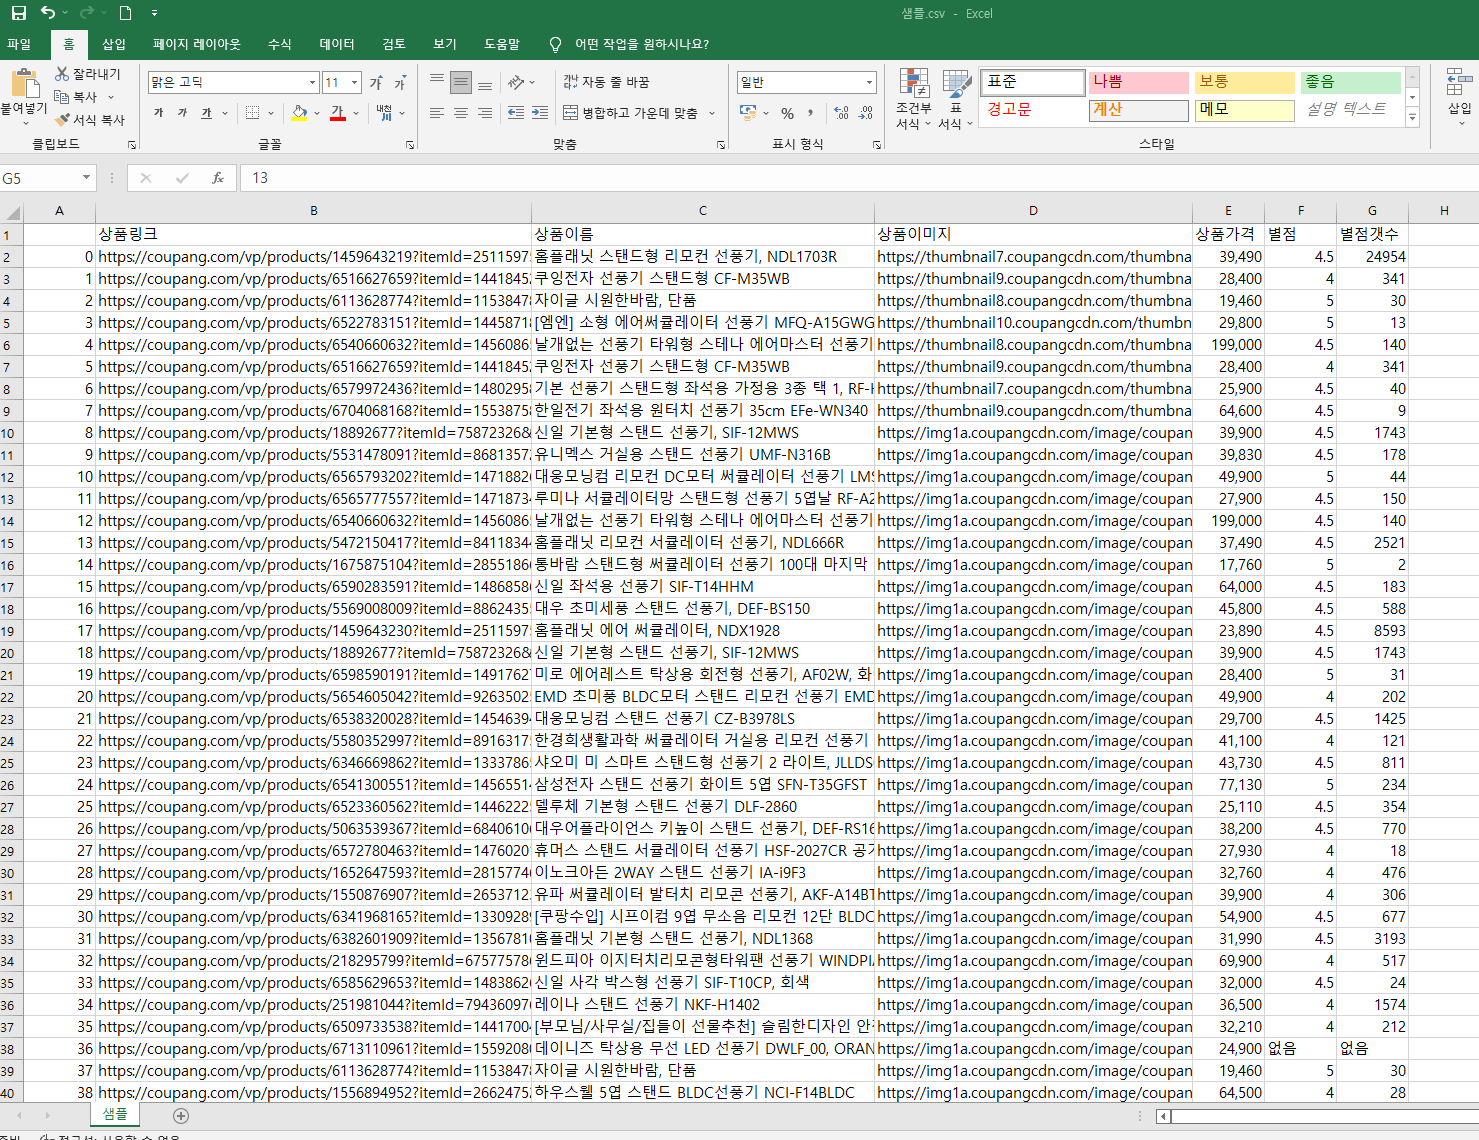Toggle Wrap Text (자동 줄 바꿈)

607,82
